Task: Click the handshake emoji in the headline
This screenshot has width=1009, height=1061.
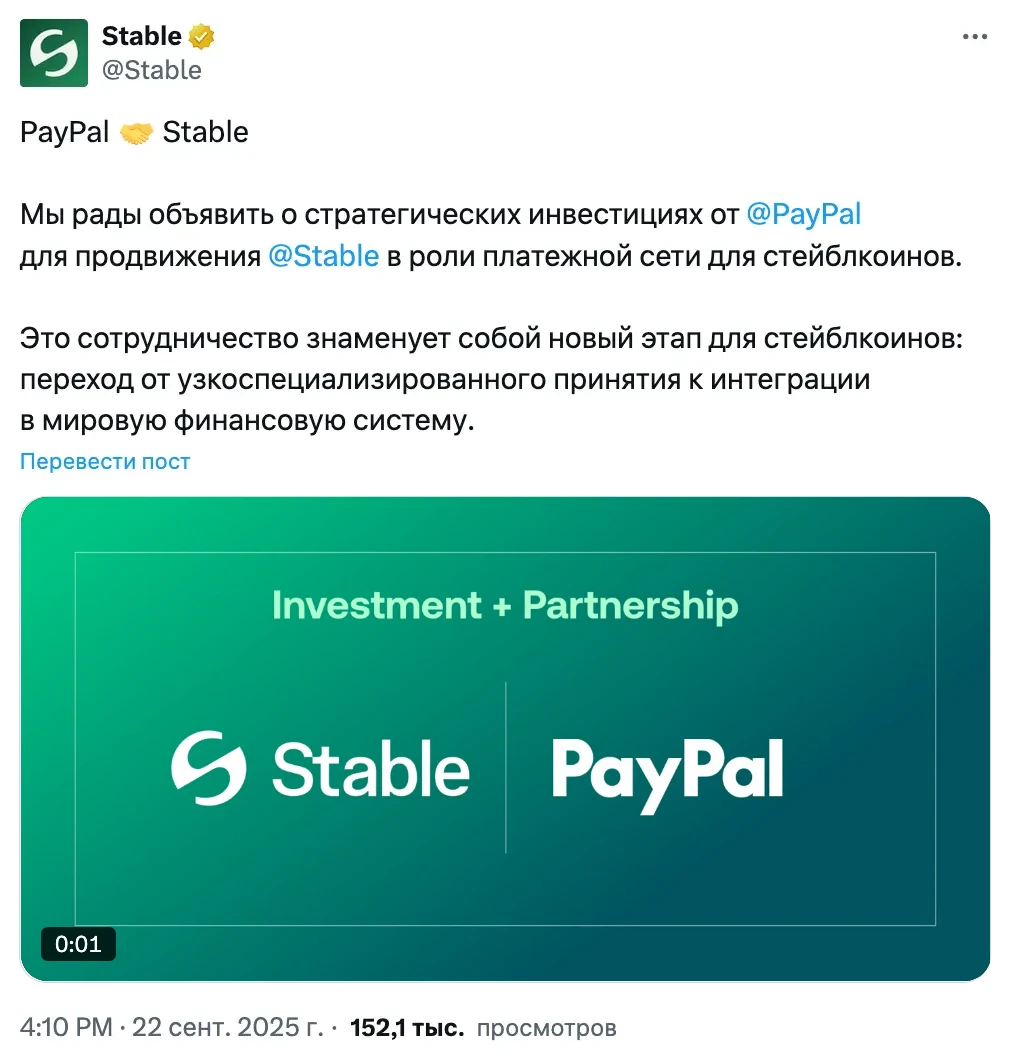Action: (136, 133)
